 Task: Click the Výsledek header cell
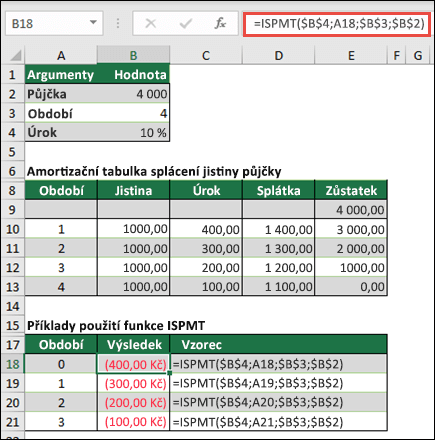(x=133, y=345)
